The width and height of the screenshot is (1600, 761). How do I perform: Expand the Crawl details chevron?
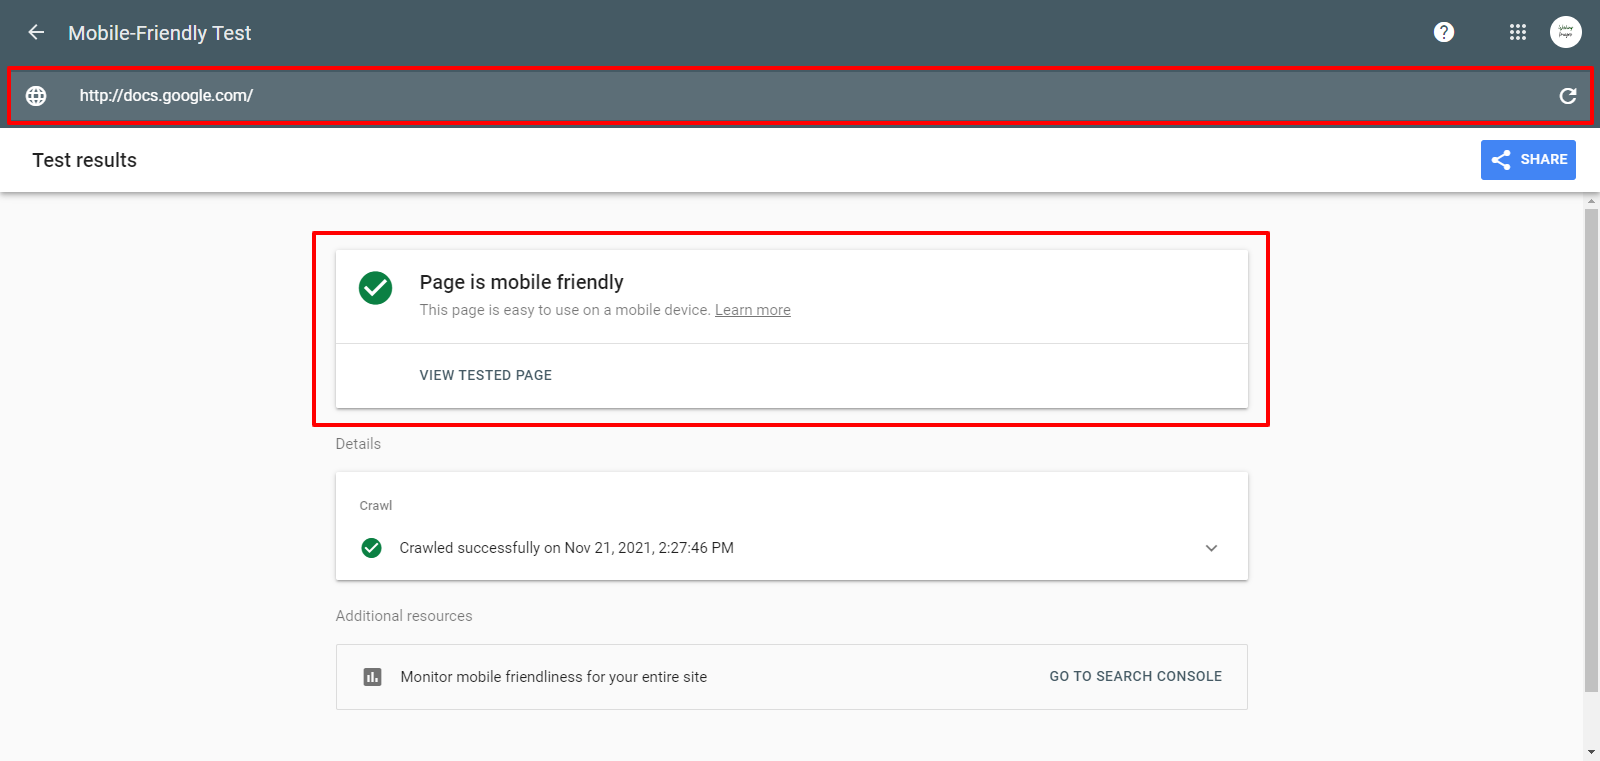click(1211, 548)
